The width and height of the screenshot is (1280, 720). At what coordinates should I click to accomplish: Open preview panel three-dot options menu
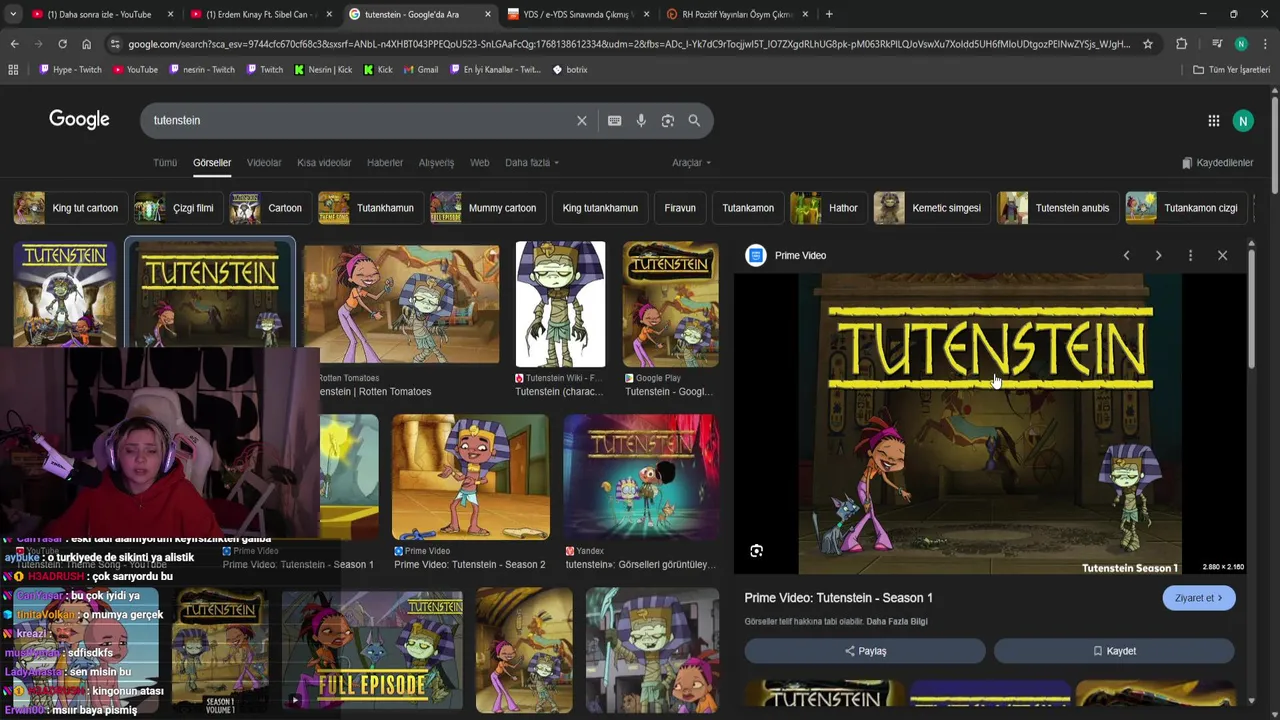click(x=1190, y=255)
